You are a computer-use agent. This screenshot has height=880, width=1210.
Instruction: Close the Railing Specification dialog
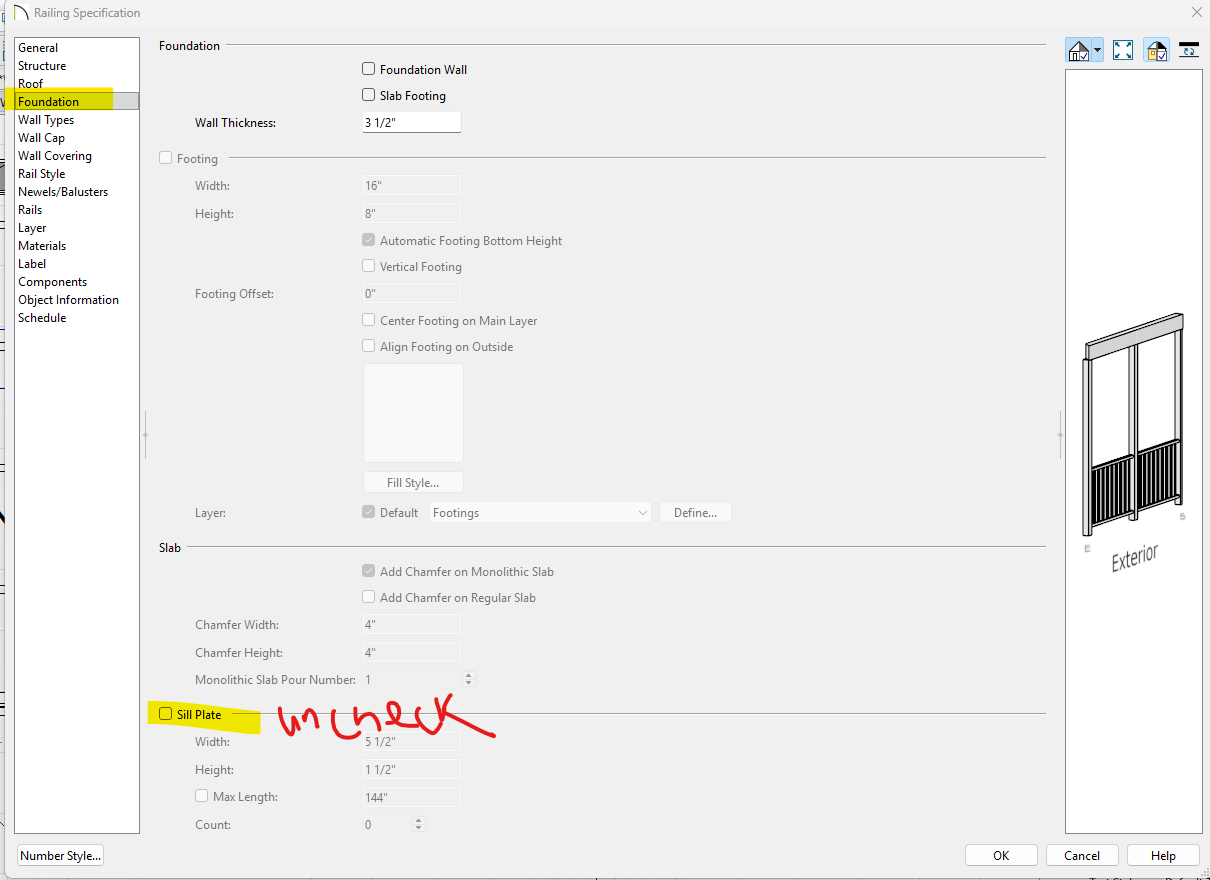1196,12
